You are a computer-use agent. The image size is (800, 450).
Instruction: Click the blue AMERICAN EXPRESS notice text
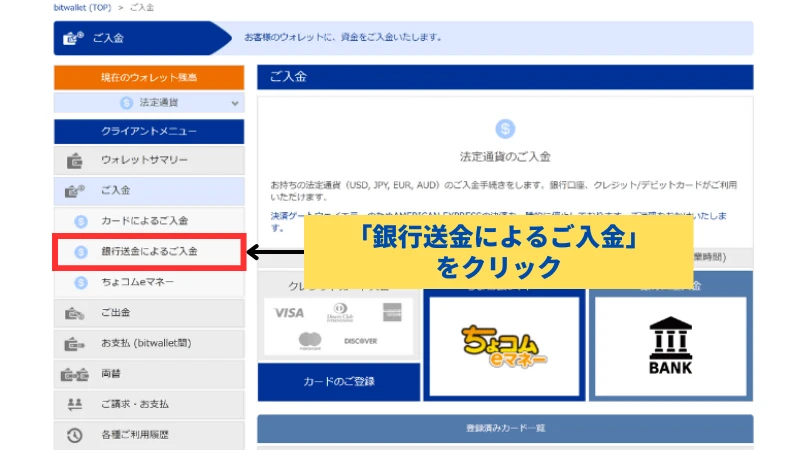click(x=498, y=221)
